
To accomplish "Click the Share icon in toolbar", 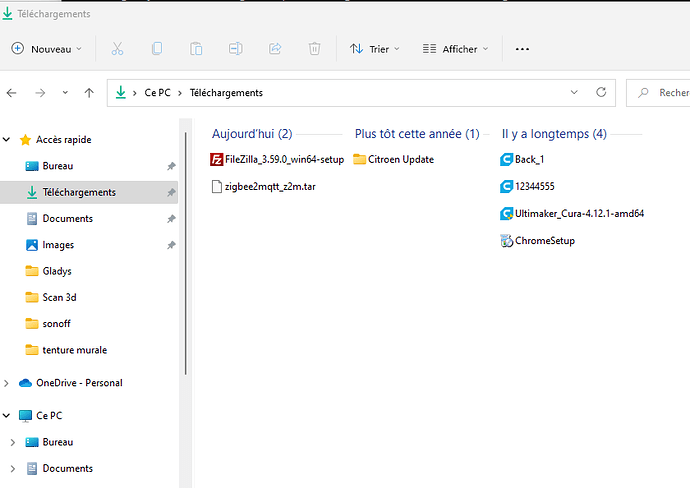I will point(275,48).
